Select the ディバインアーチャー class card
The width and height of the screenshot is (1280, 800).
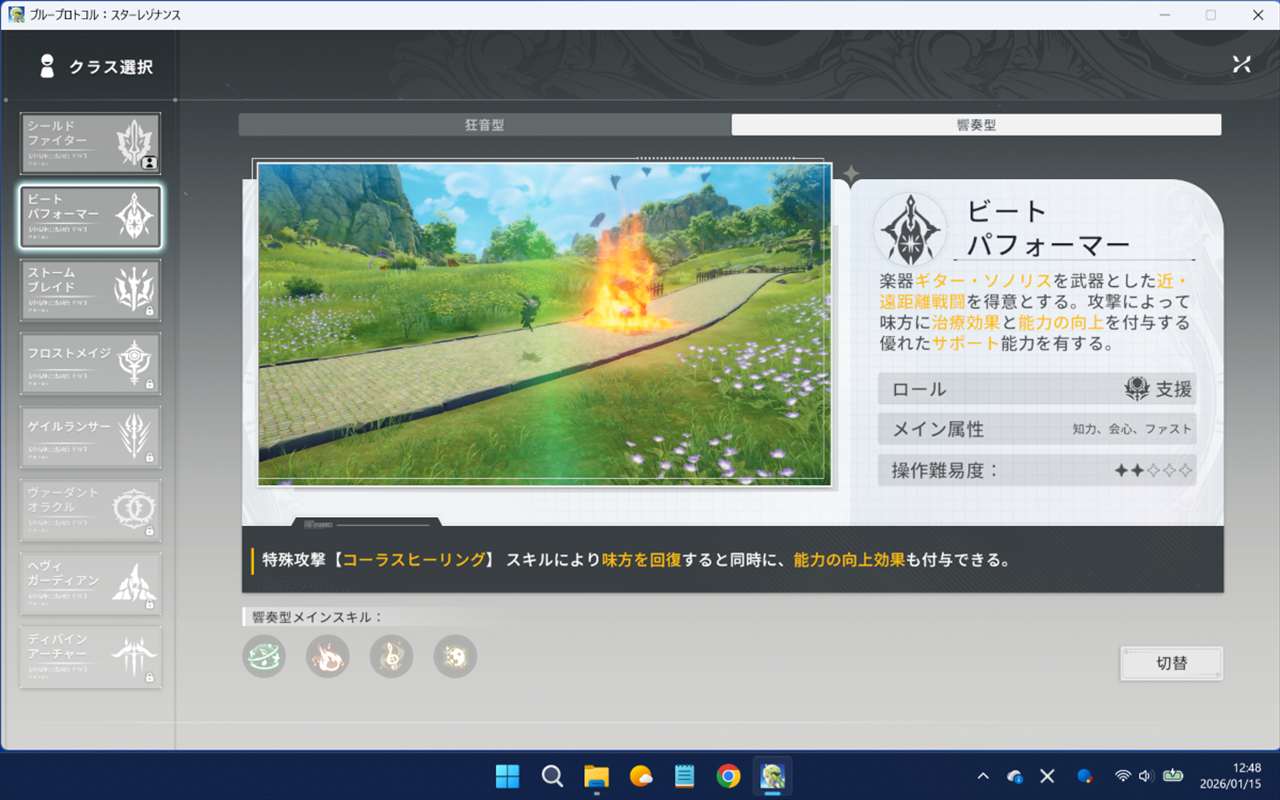pos(90,657)
